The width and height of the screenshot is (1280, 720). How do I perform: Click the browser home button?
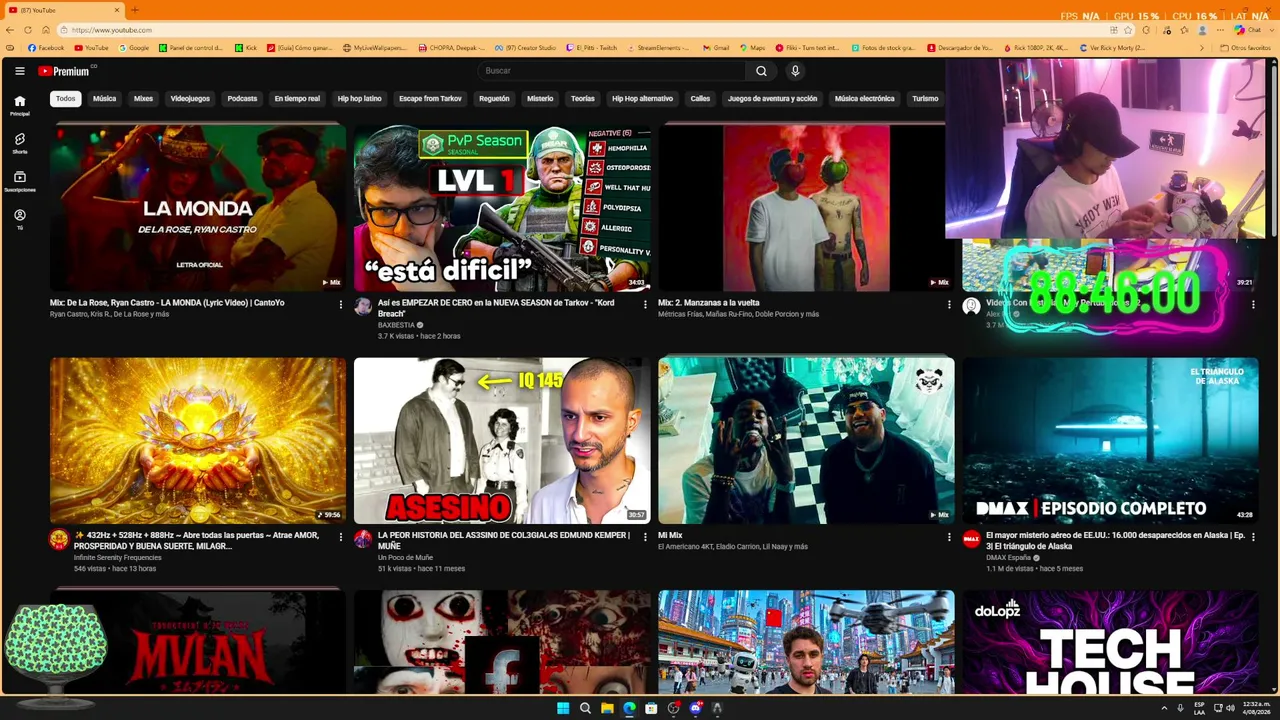45,30
